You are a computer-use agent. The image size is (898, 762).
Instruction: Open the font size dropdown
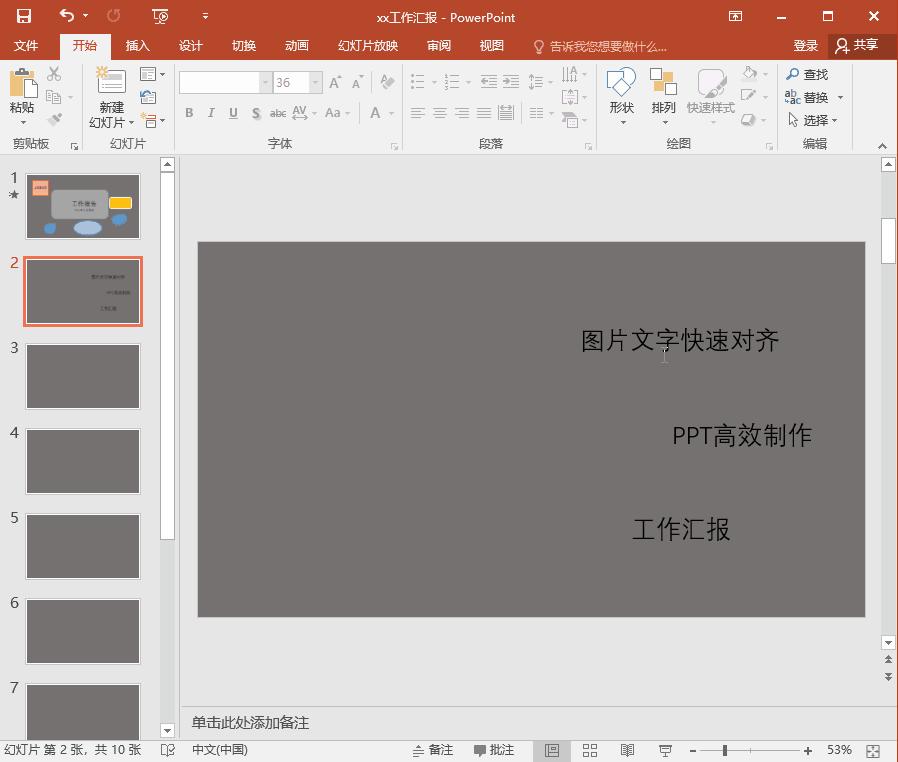pos(314,82)
